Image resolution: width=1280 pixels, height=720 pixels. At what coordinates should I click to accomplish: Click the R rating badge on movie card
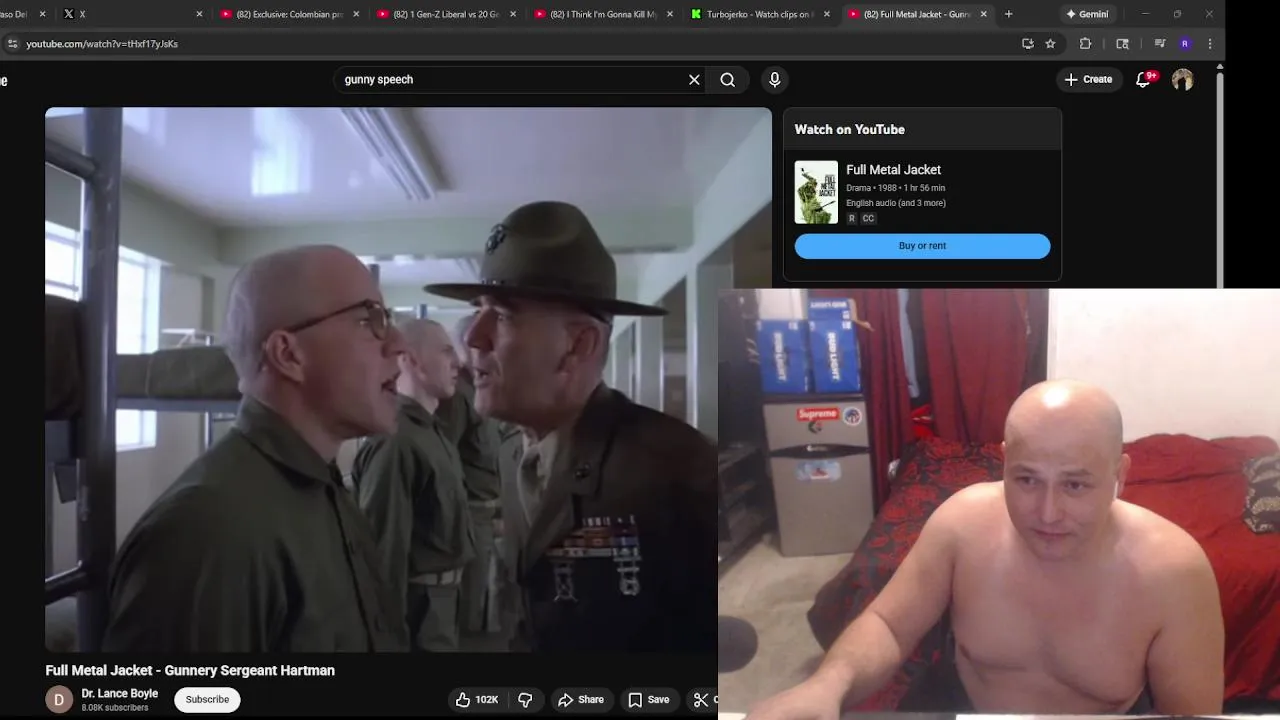coord(852,219)
